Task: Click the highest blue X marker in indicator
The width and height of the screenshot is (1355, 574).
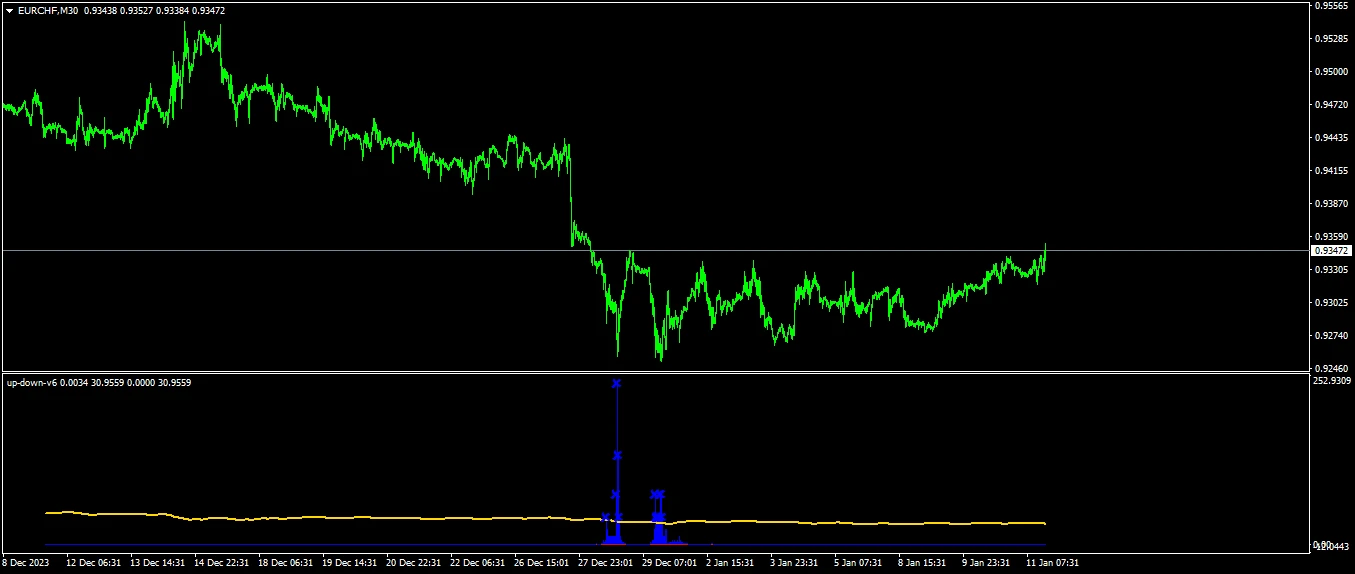Action: tap(617, 384)
